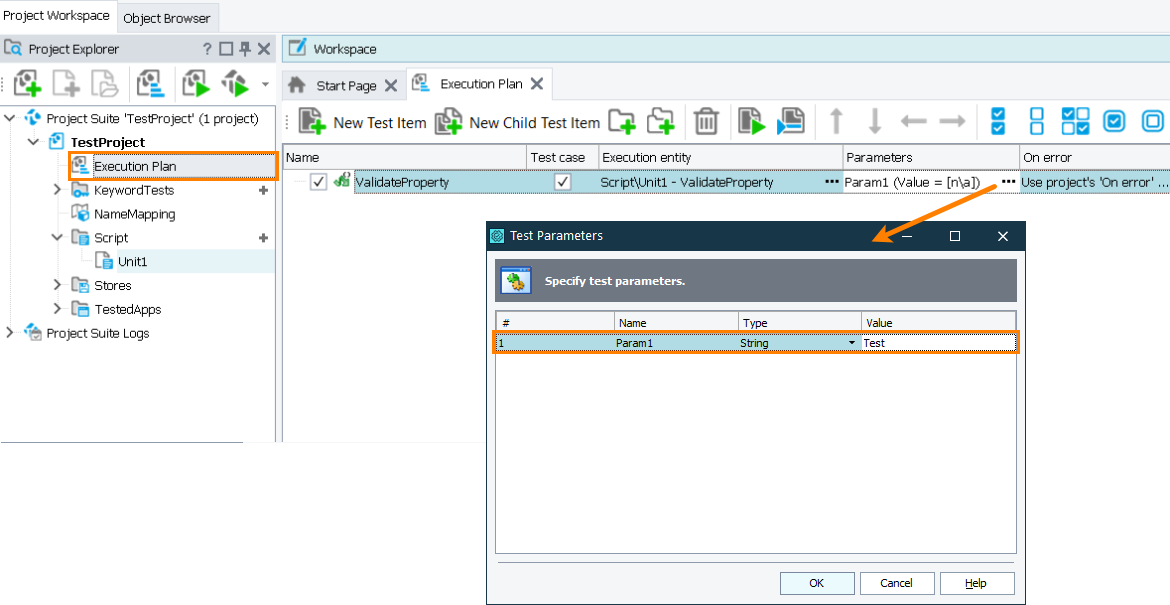The image size is (1170, 605).
Task: Toggle the Test case checkbox for ValidateProperty
Action: [562, 182]
